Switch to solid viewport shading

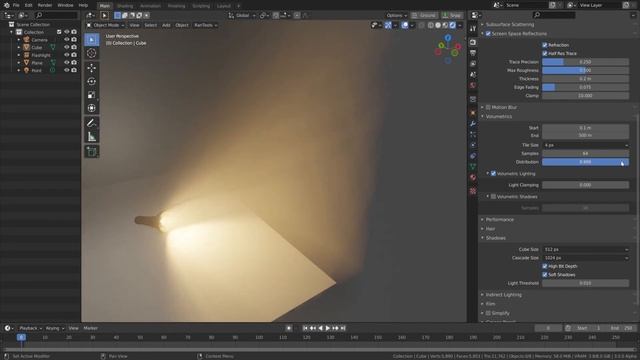tap(438, 25)
